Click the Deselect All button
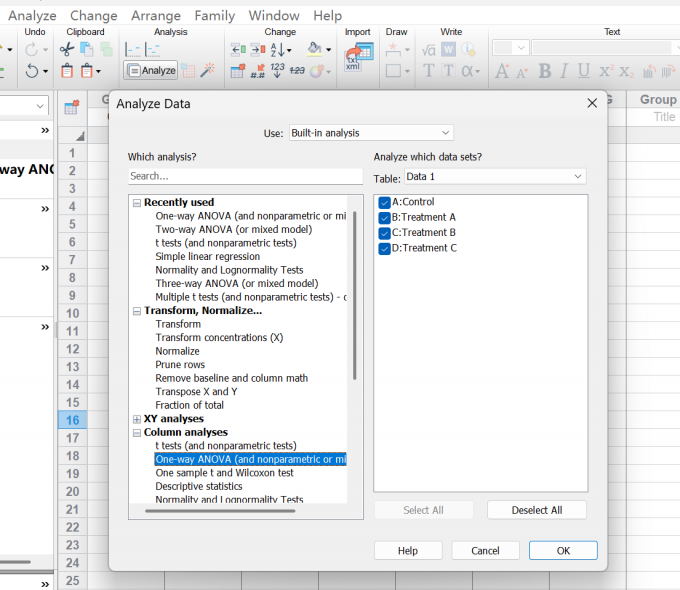Image resolution: width=680 pixels, height=590 pixels. [537, 510]
